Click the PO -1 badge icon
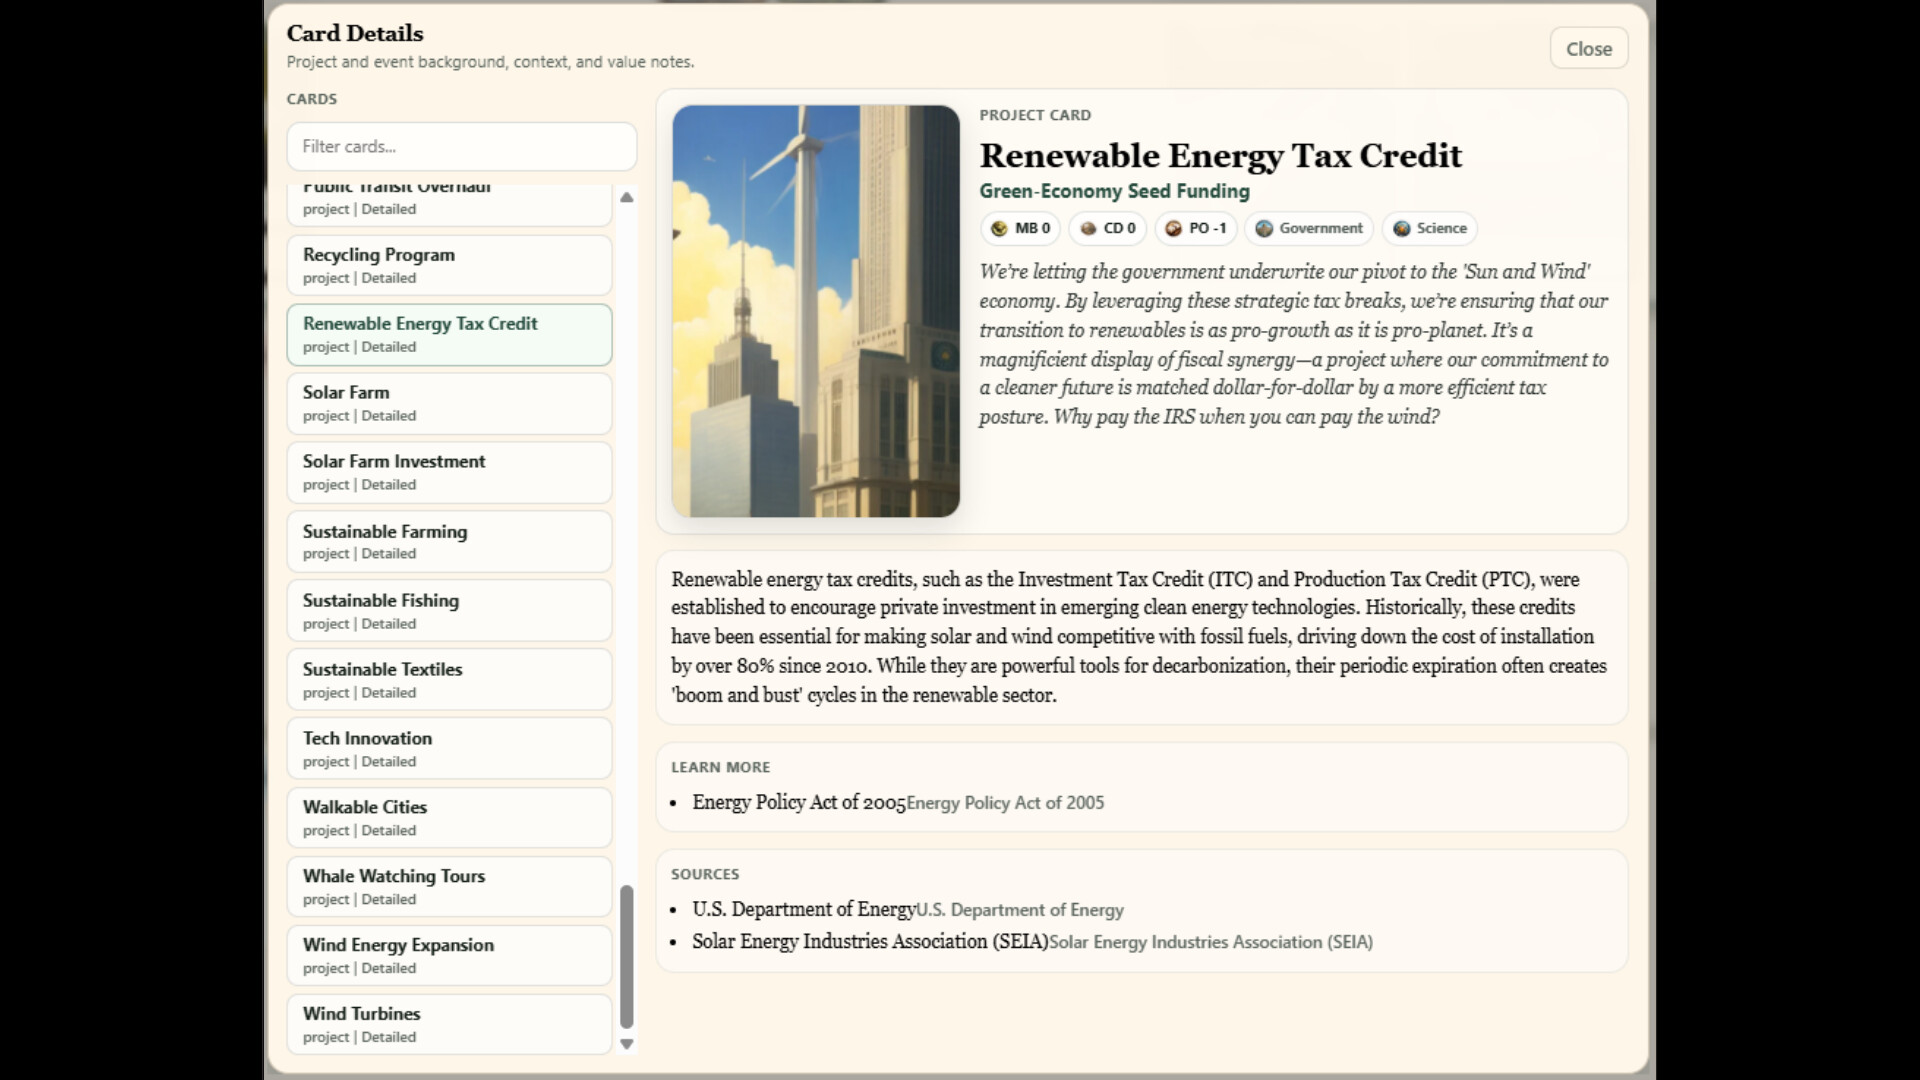1920x1080 pixels. pyautogui.click(x=1173, y=229)
